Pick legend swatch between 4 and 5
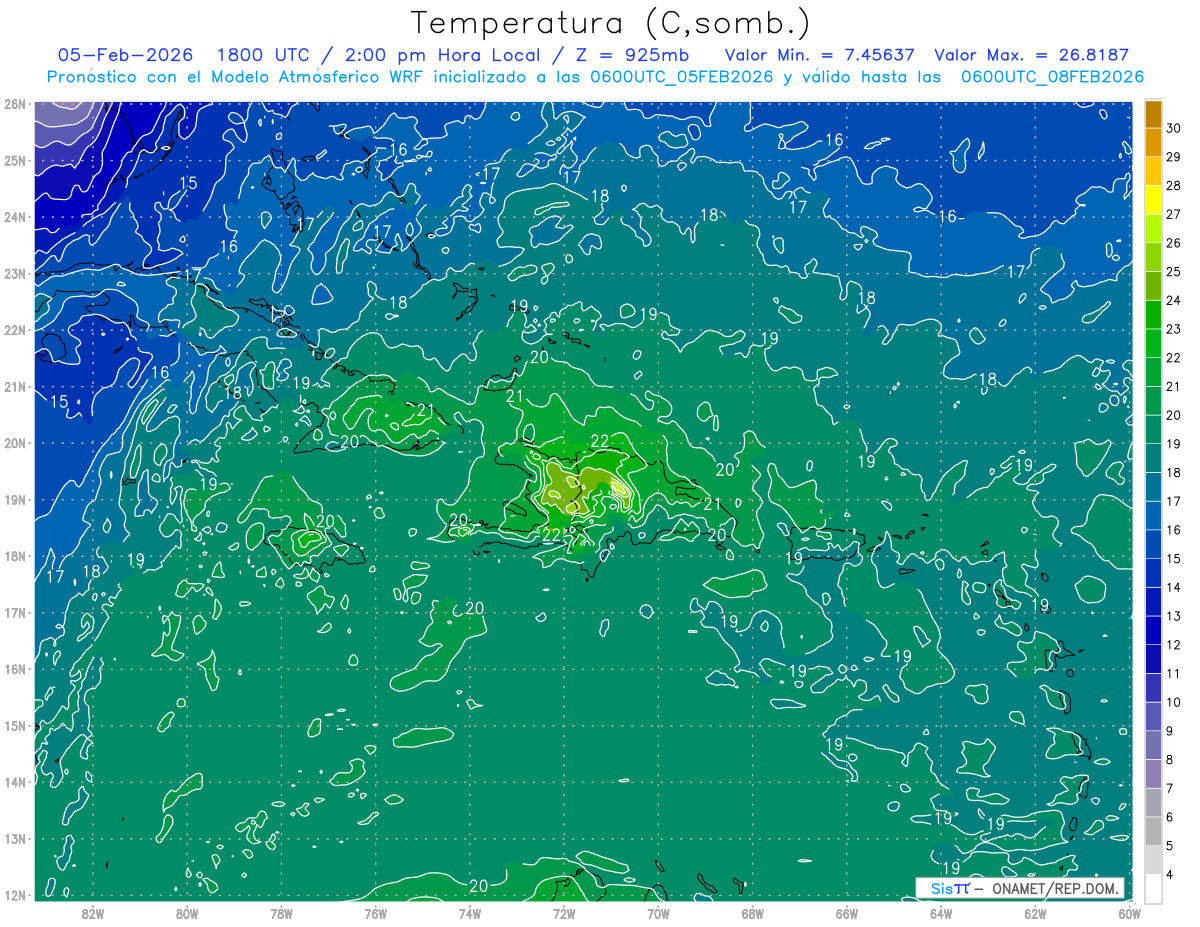1200x927 pixels. 1153,860
